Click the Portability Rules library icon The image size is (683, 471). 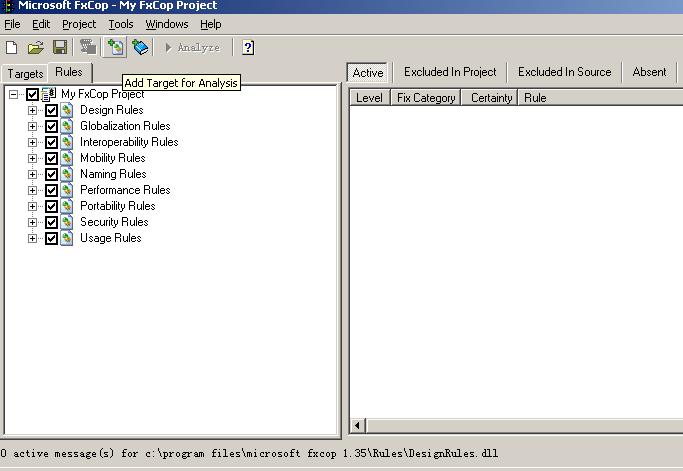(x=66, y=206)
